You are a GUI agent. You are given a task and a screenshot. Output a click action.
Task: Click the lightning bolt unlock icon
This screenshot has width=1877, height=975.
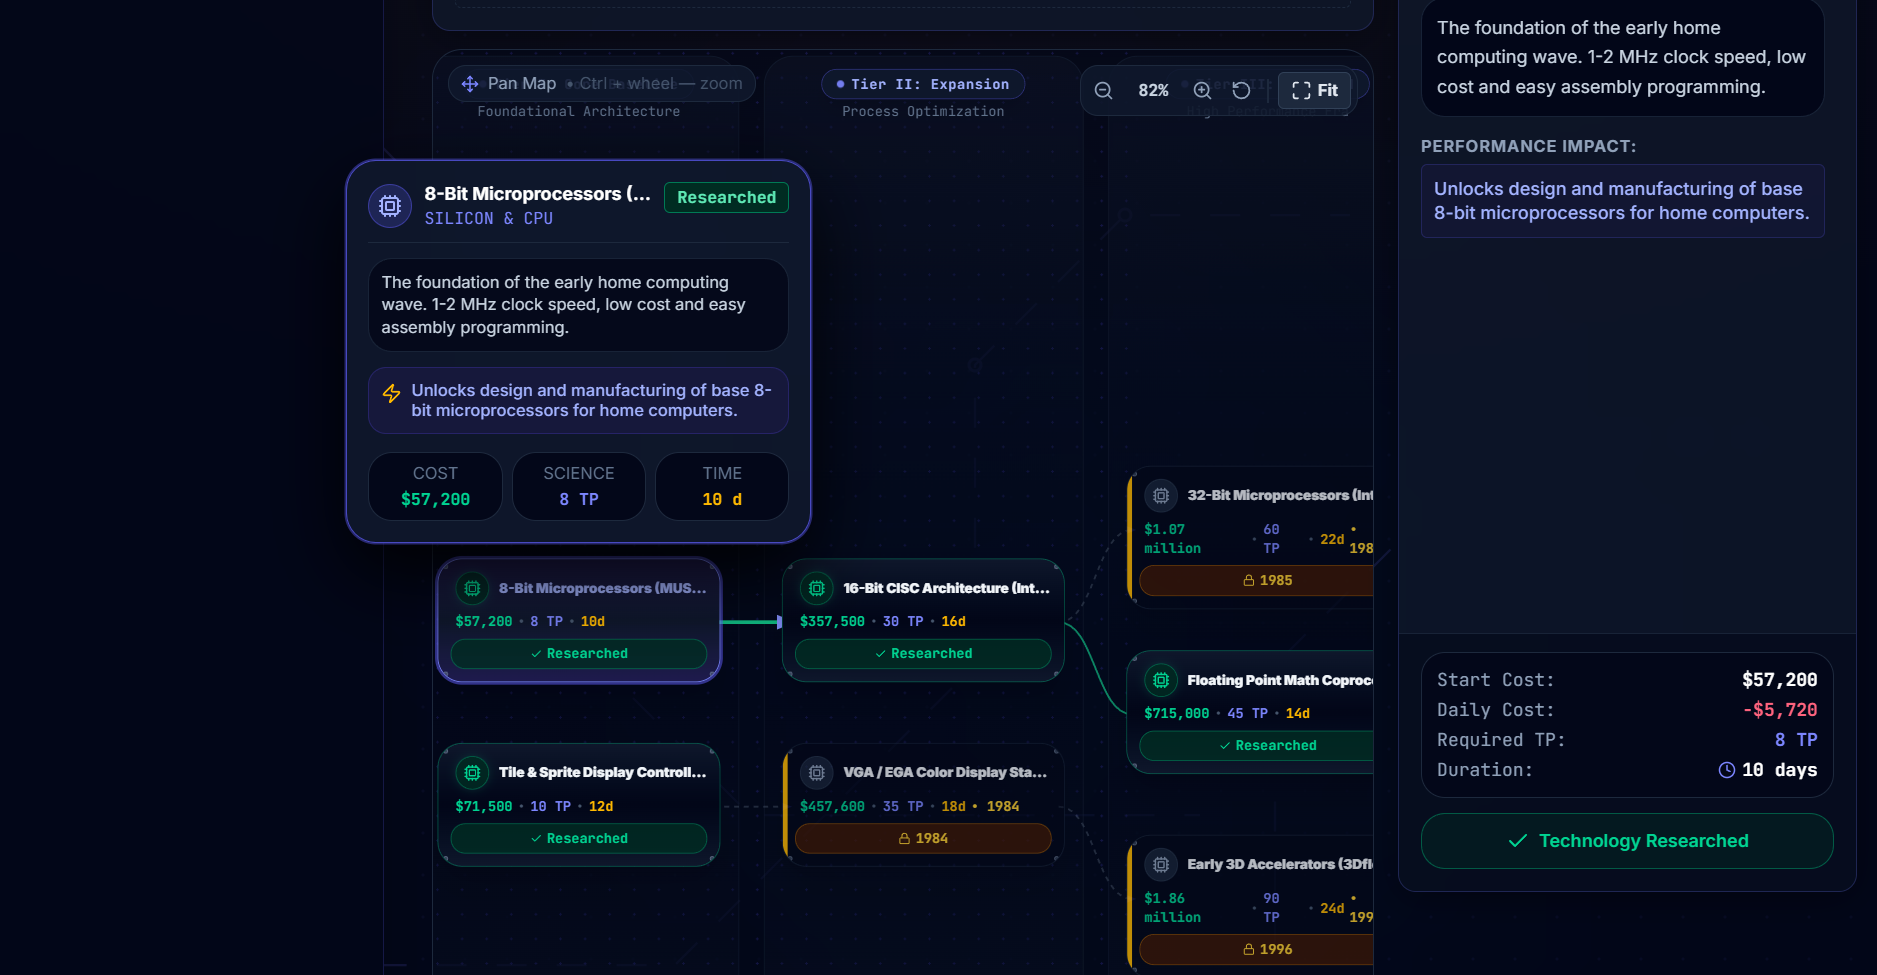(392, 394)
